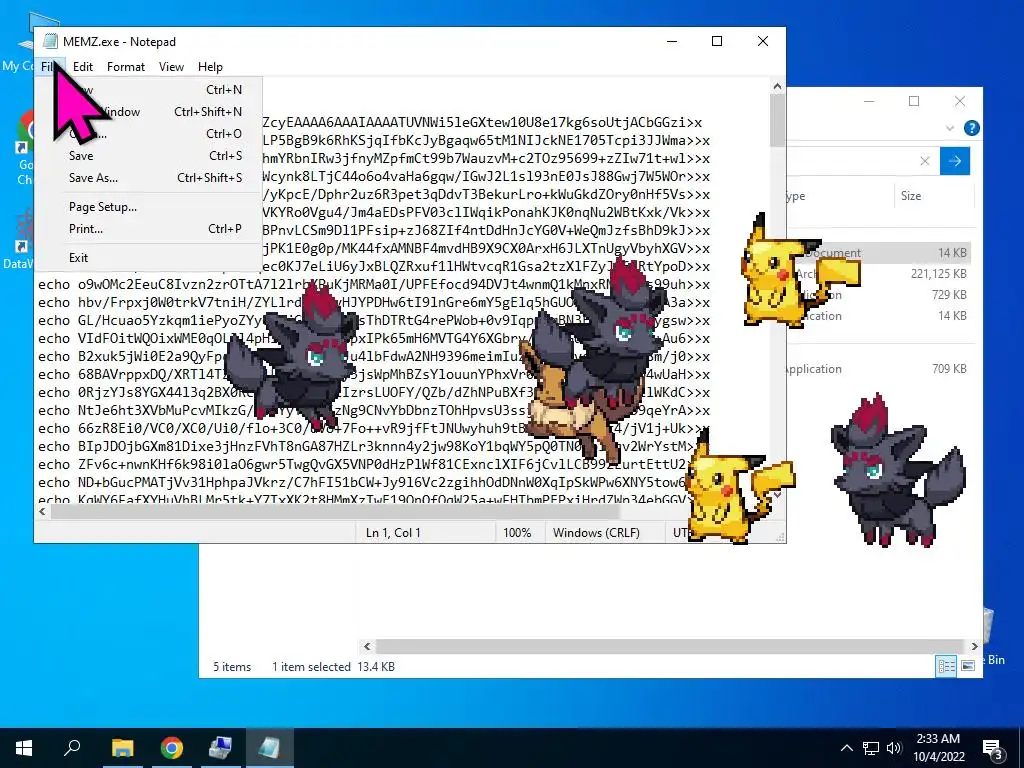Open the Help menu in Notepad

pos(210,67)
